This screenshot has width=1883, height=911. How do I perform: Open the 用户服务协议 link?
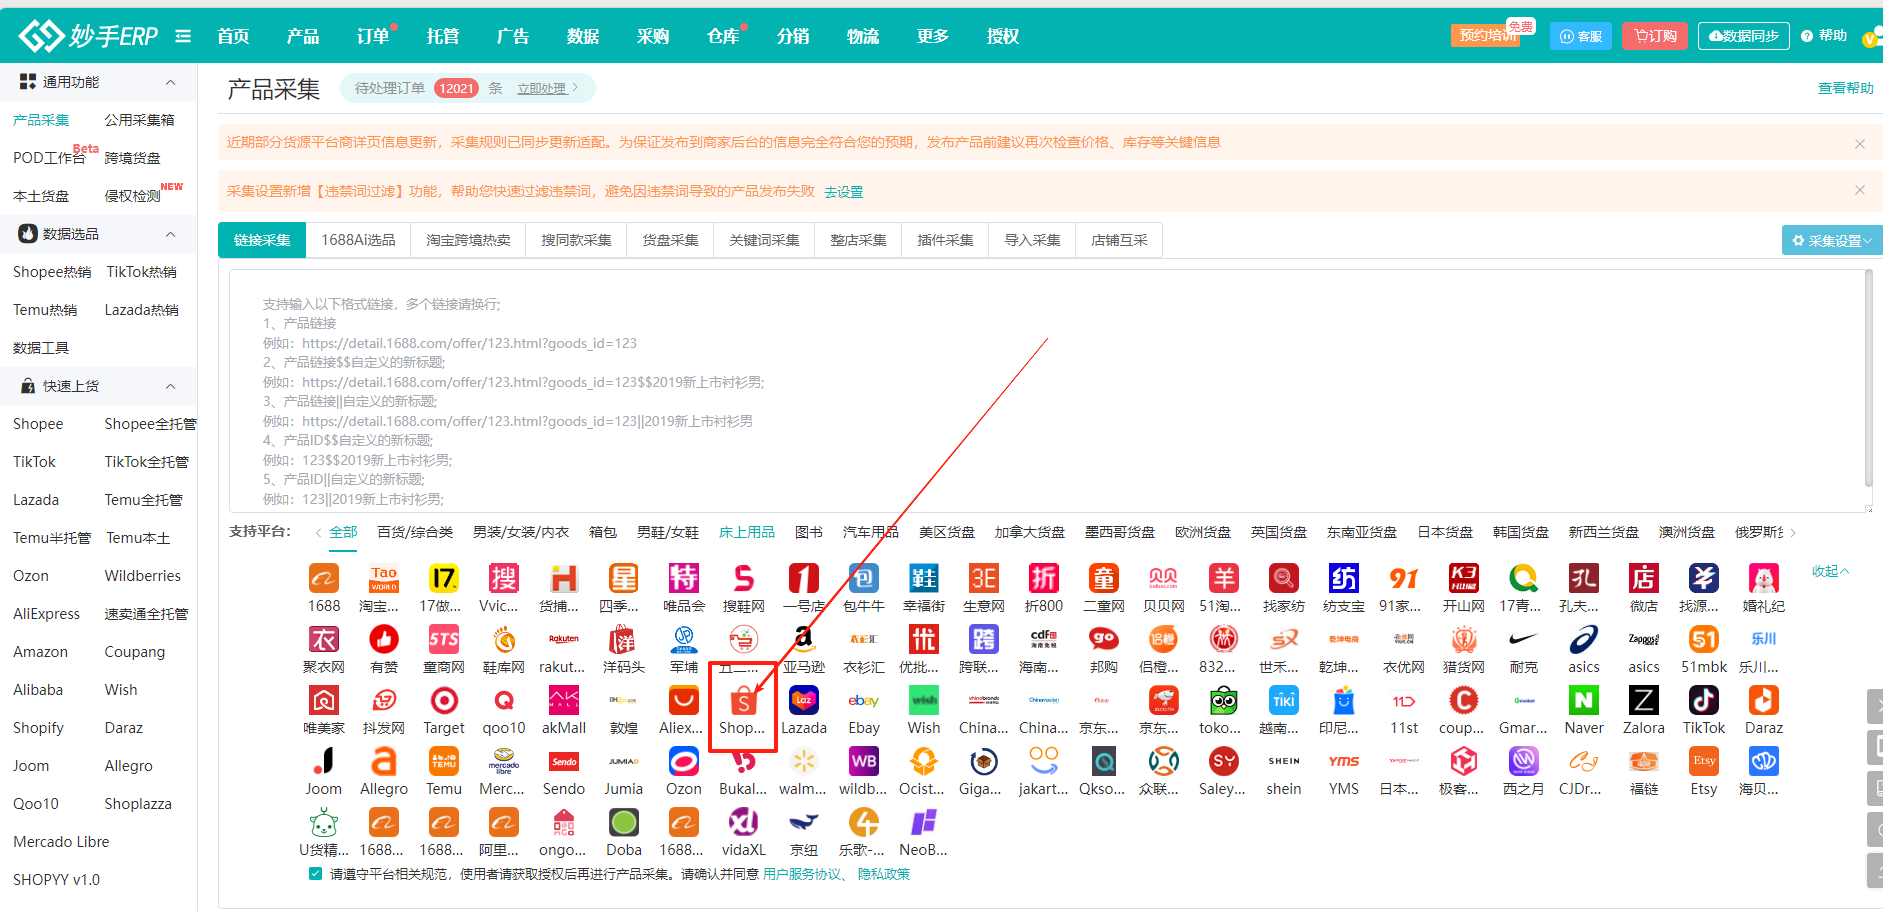[802, 874]
